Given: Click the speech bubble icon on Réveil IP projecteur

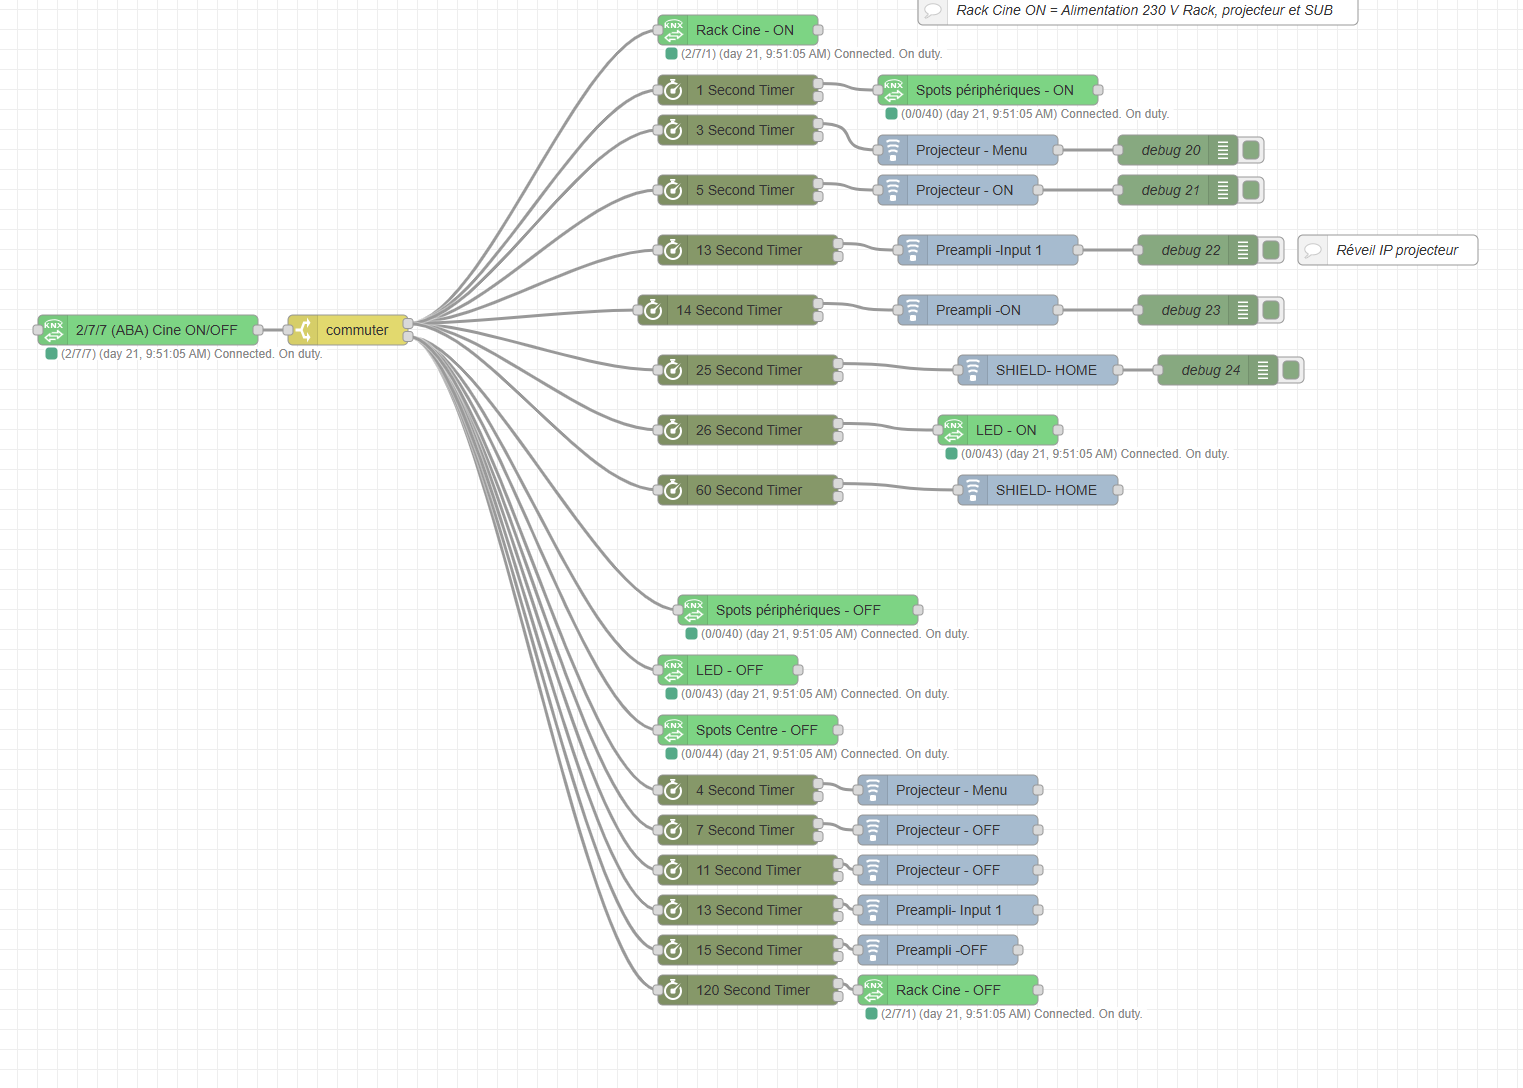Looking at the screenshot, I should point(1313,250).
